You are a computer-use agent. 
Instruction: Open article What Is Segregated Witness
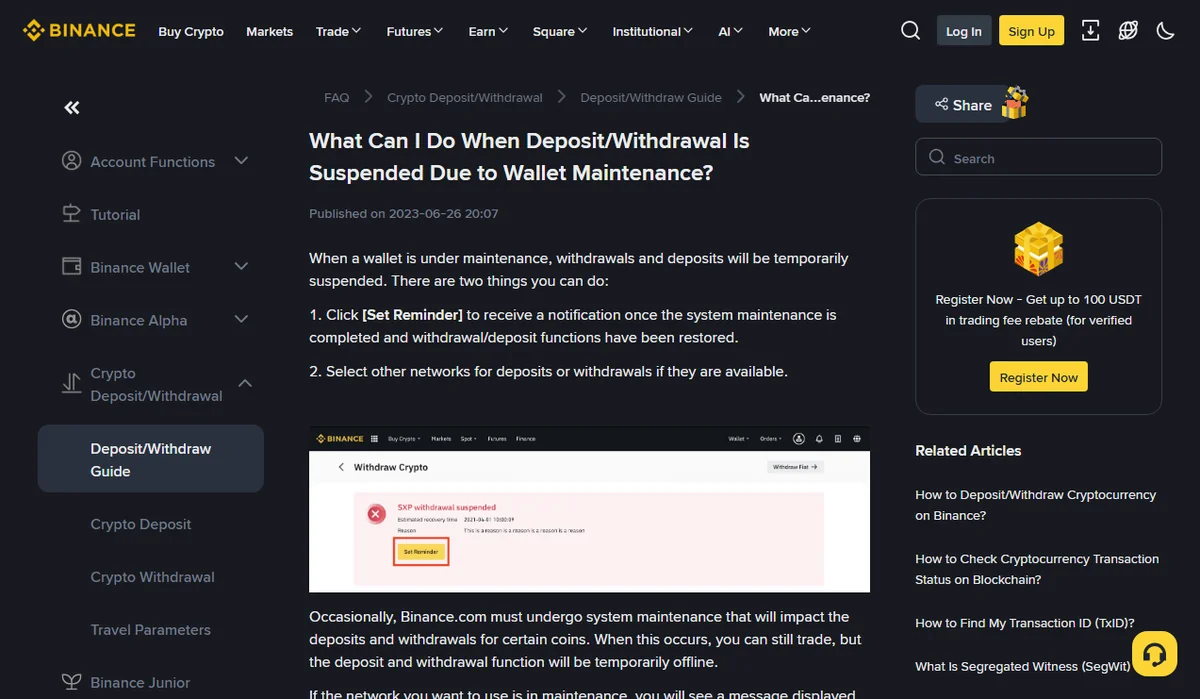pos(1023,666)
